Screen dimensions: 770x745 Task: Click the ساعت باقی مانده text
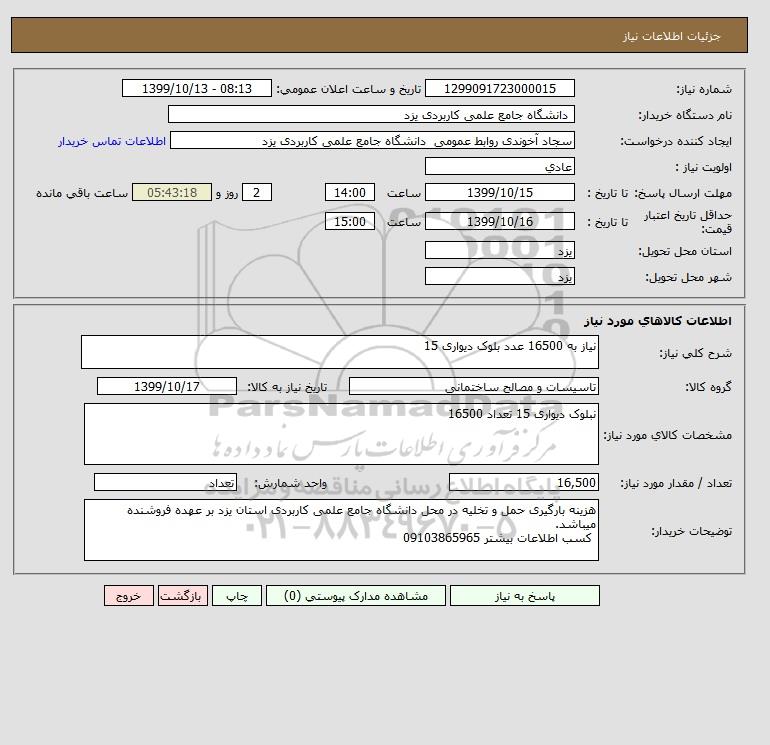pyautogui.click(x=82, y=193)
